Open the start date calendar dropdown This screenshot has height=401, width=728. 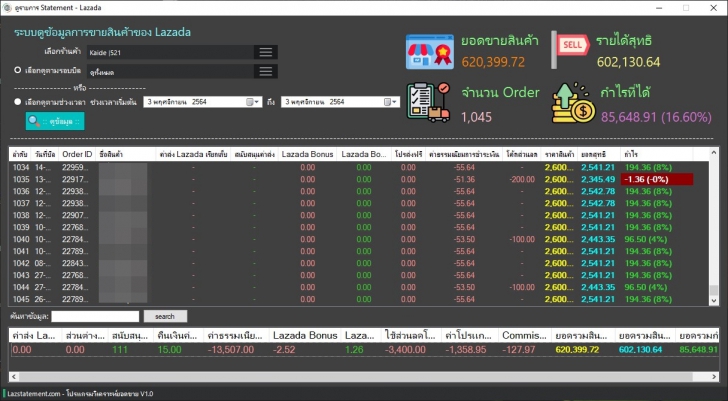coord(251,102)
